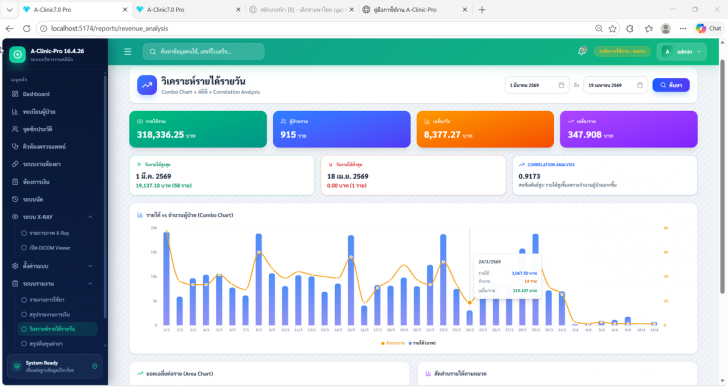
Task: Click the purple 347.908 average card
Action: [x=629, y=129]
